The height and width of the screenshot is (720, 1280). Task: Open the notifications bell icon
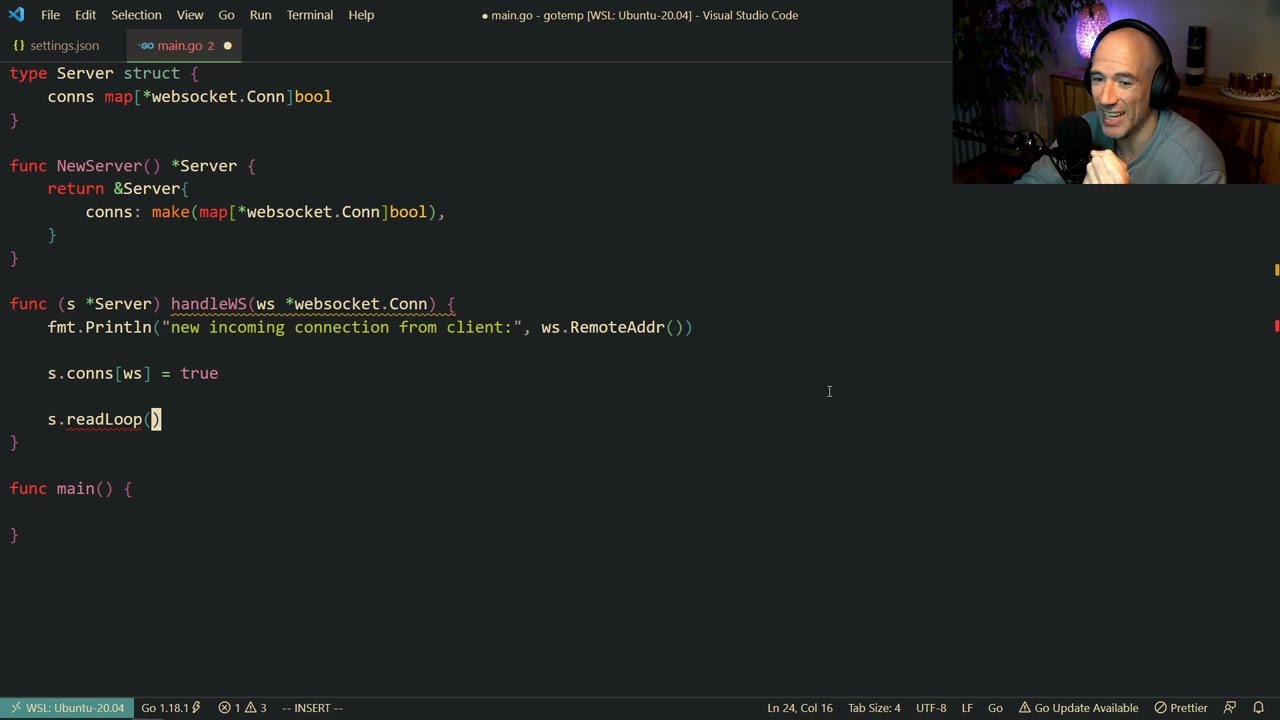(x=1259, y=708)
